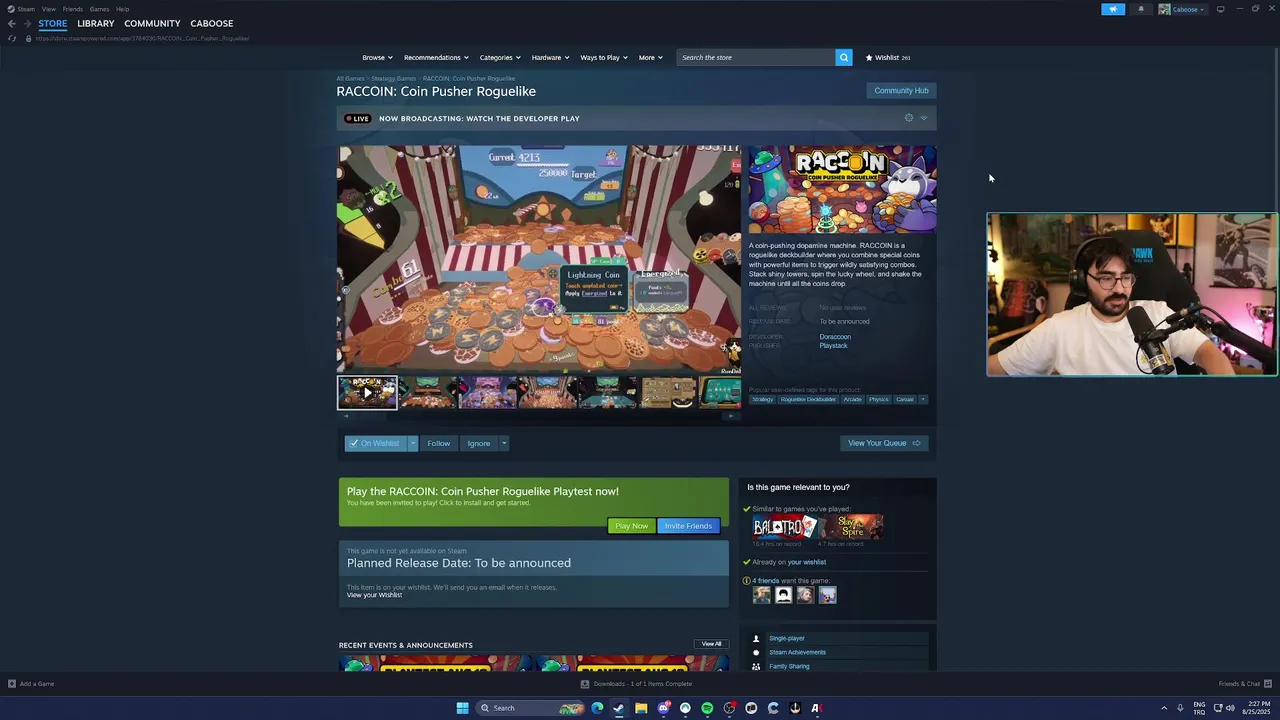Screen dimensions: 1280x720
Task: Play the trailer video thumbnail
Action: click(x=367, y=393)
